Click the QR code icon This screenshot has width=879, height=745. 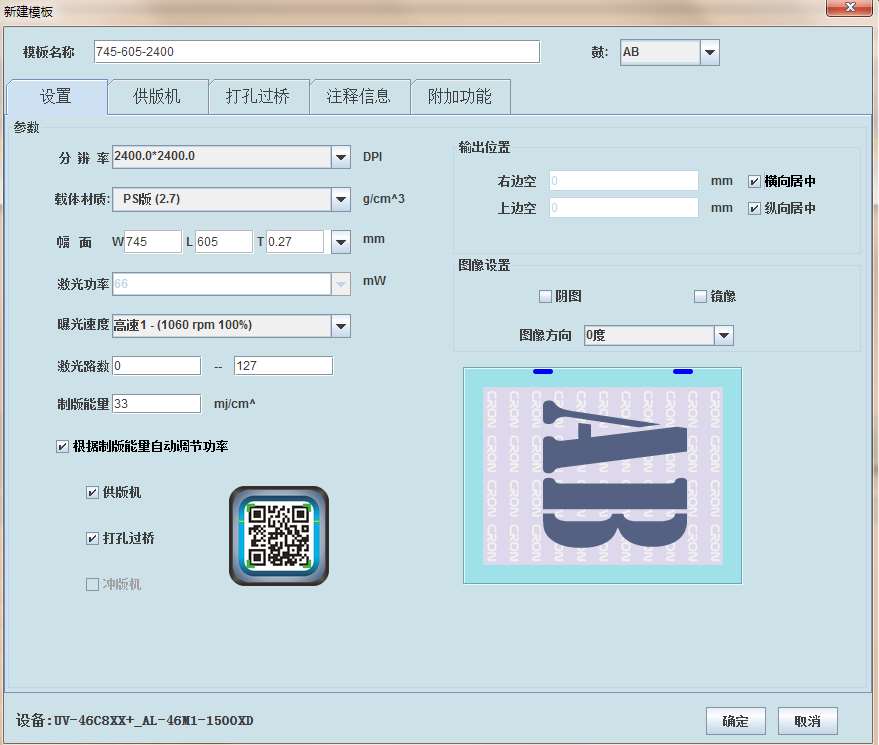tap(278, 536)
